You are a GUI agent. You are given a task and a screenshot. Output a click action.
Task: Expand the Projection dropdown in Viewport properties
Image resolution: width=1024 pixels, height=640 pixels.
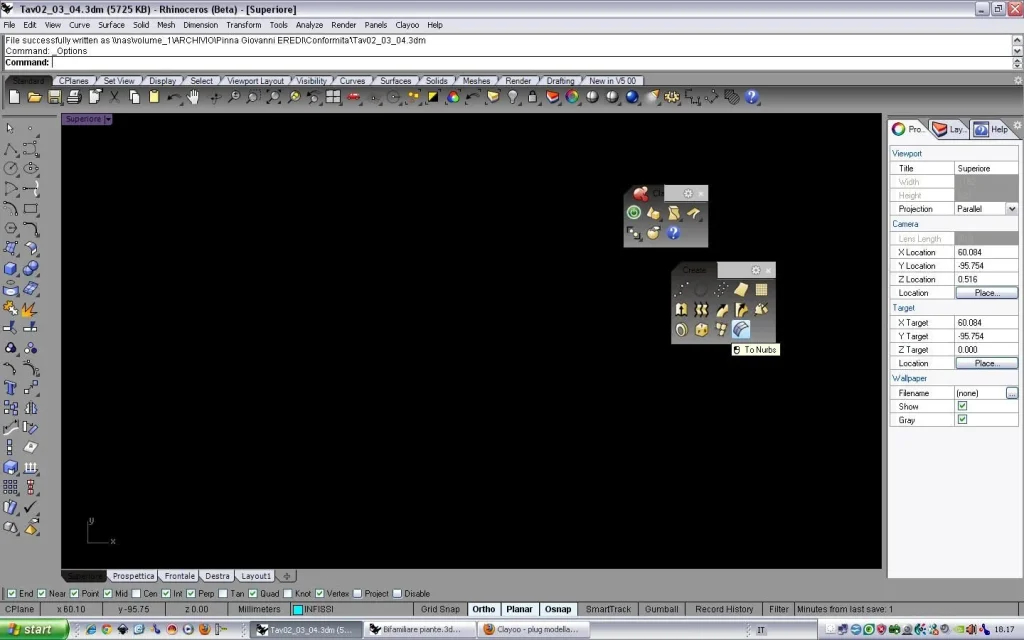[1011, 209]
